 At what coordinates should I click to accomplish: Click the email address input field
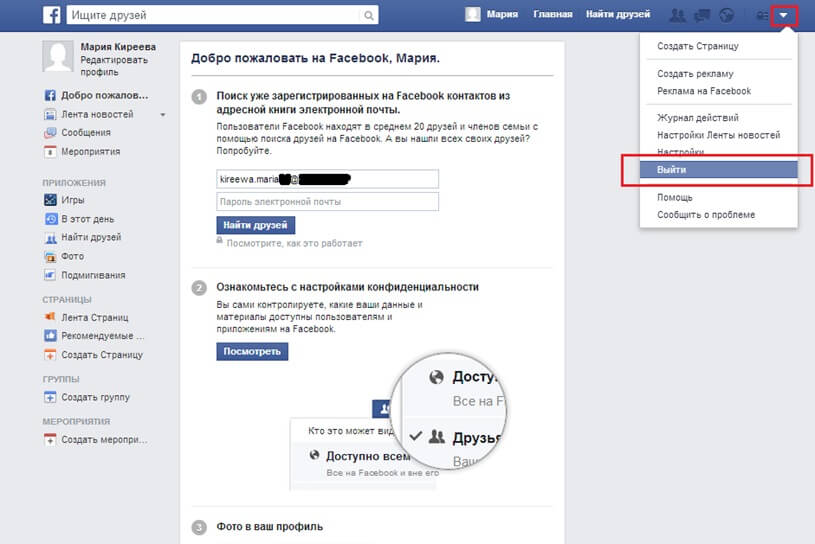tap(327, 179)
